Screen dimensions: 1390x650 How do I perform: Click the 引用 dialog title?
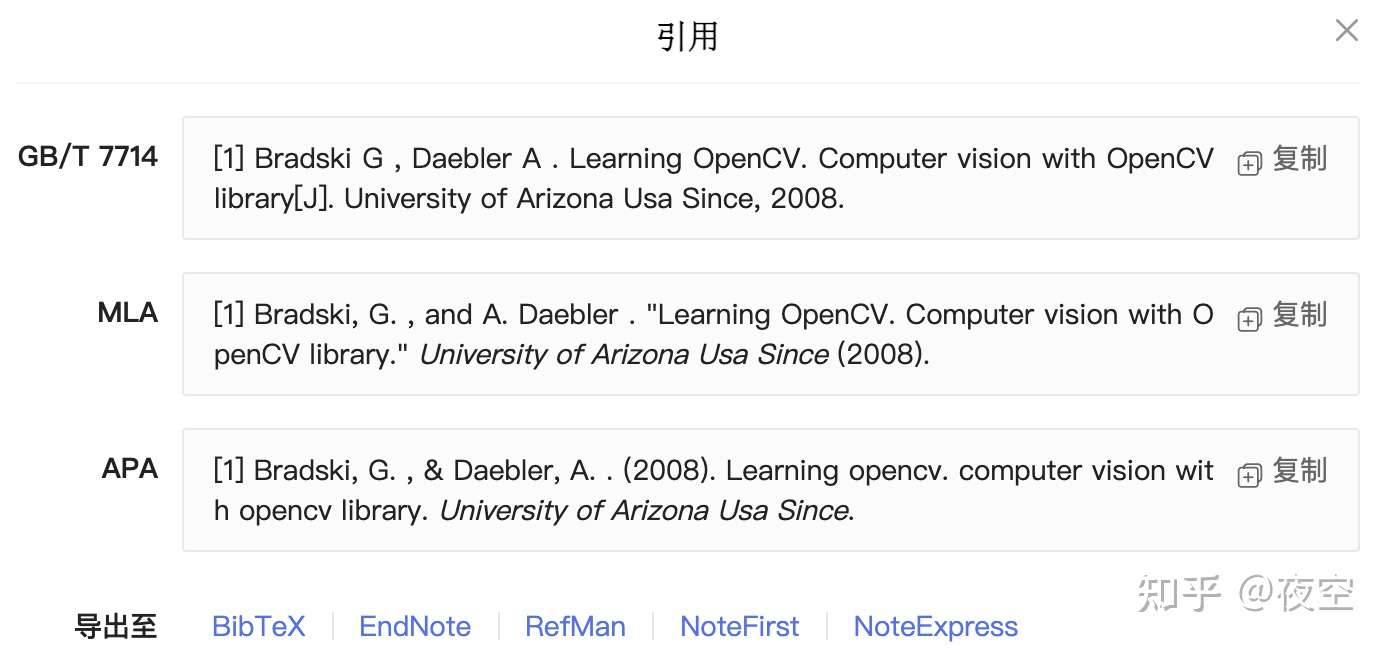click(688, 37)
